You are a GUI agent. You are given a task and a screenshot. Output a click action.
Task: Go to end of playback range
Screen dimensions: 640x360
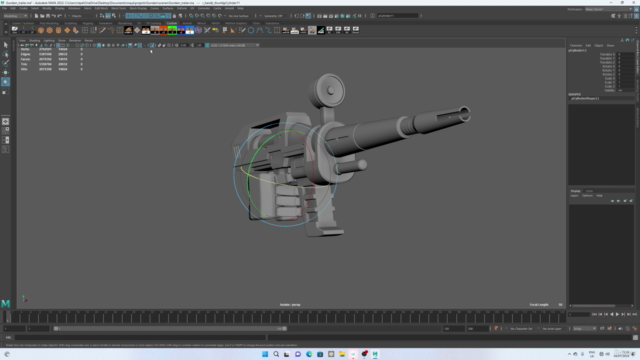point(634,314)
